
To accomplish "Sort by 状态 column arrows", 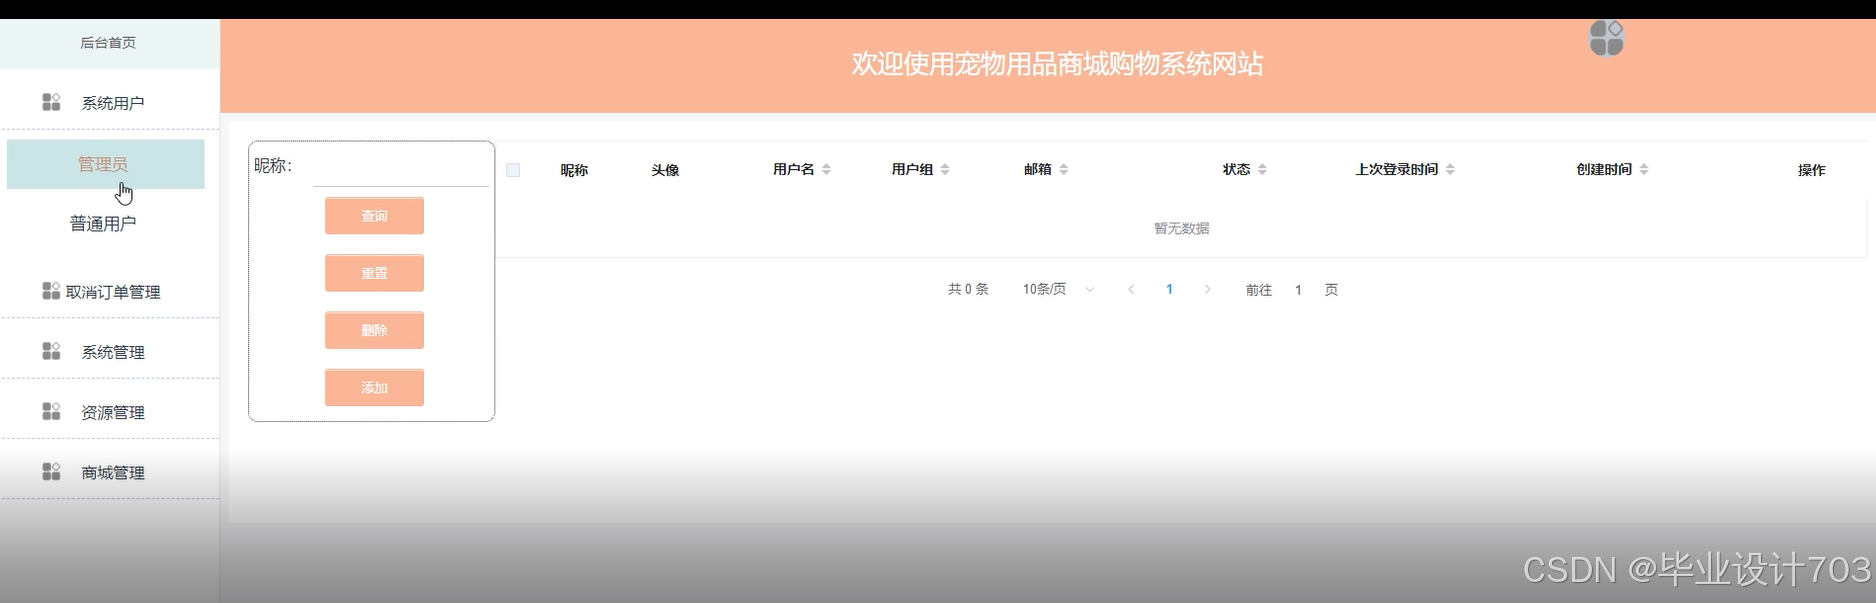I will 1262,170.
